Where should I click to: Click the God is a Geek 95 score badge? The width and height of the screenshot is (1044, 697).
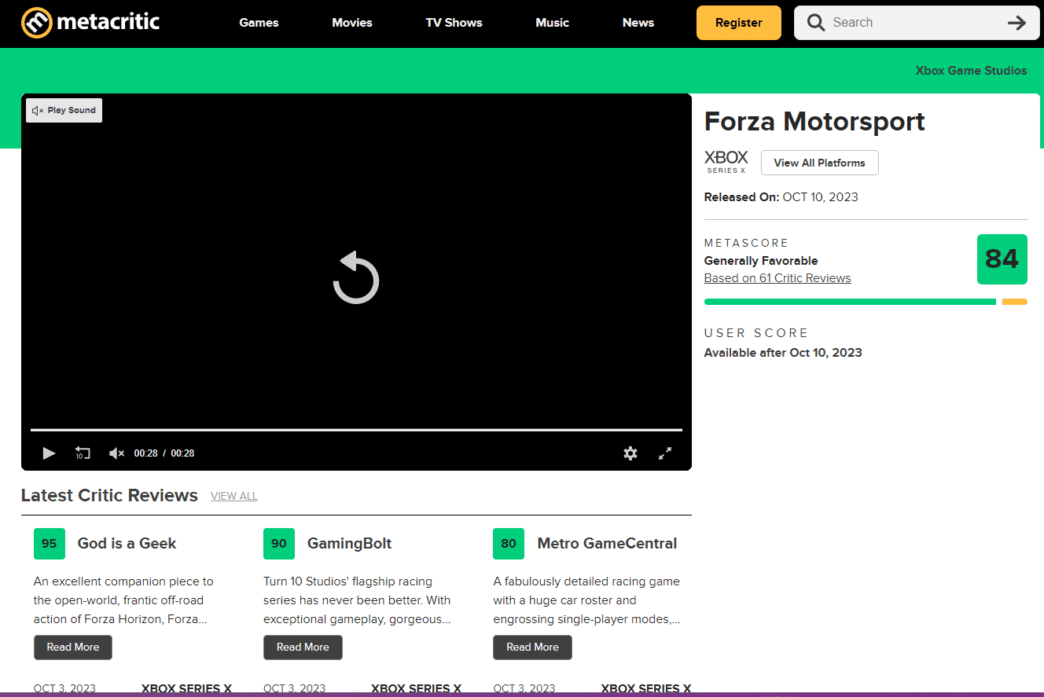point(49,543)
